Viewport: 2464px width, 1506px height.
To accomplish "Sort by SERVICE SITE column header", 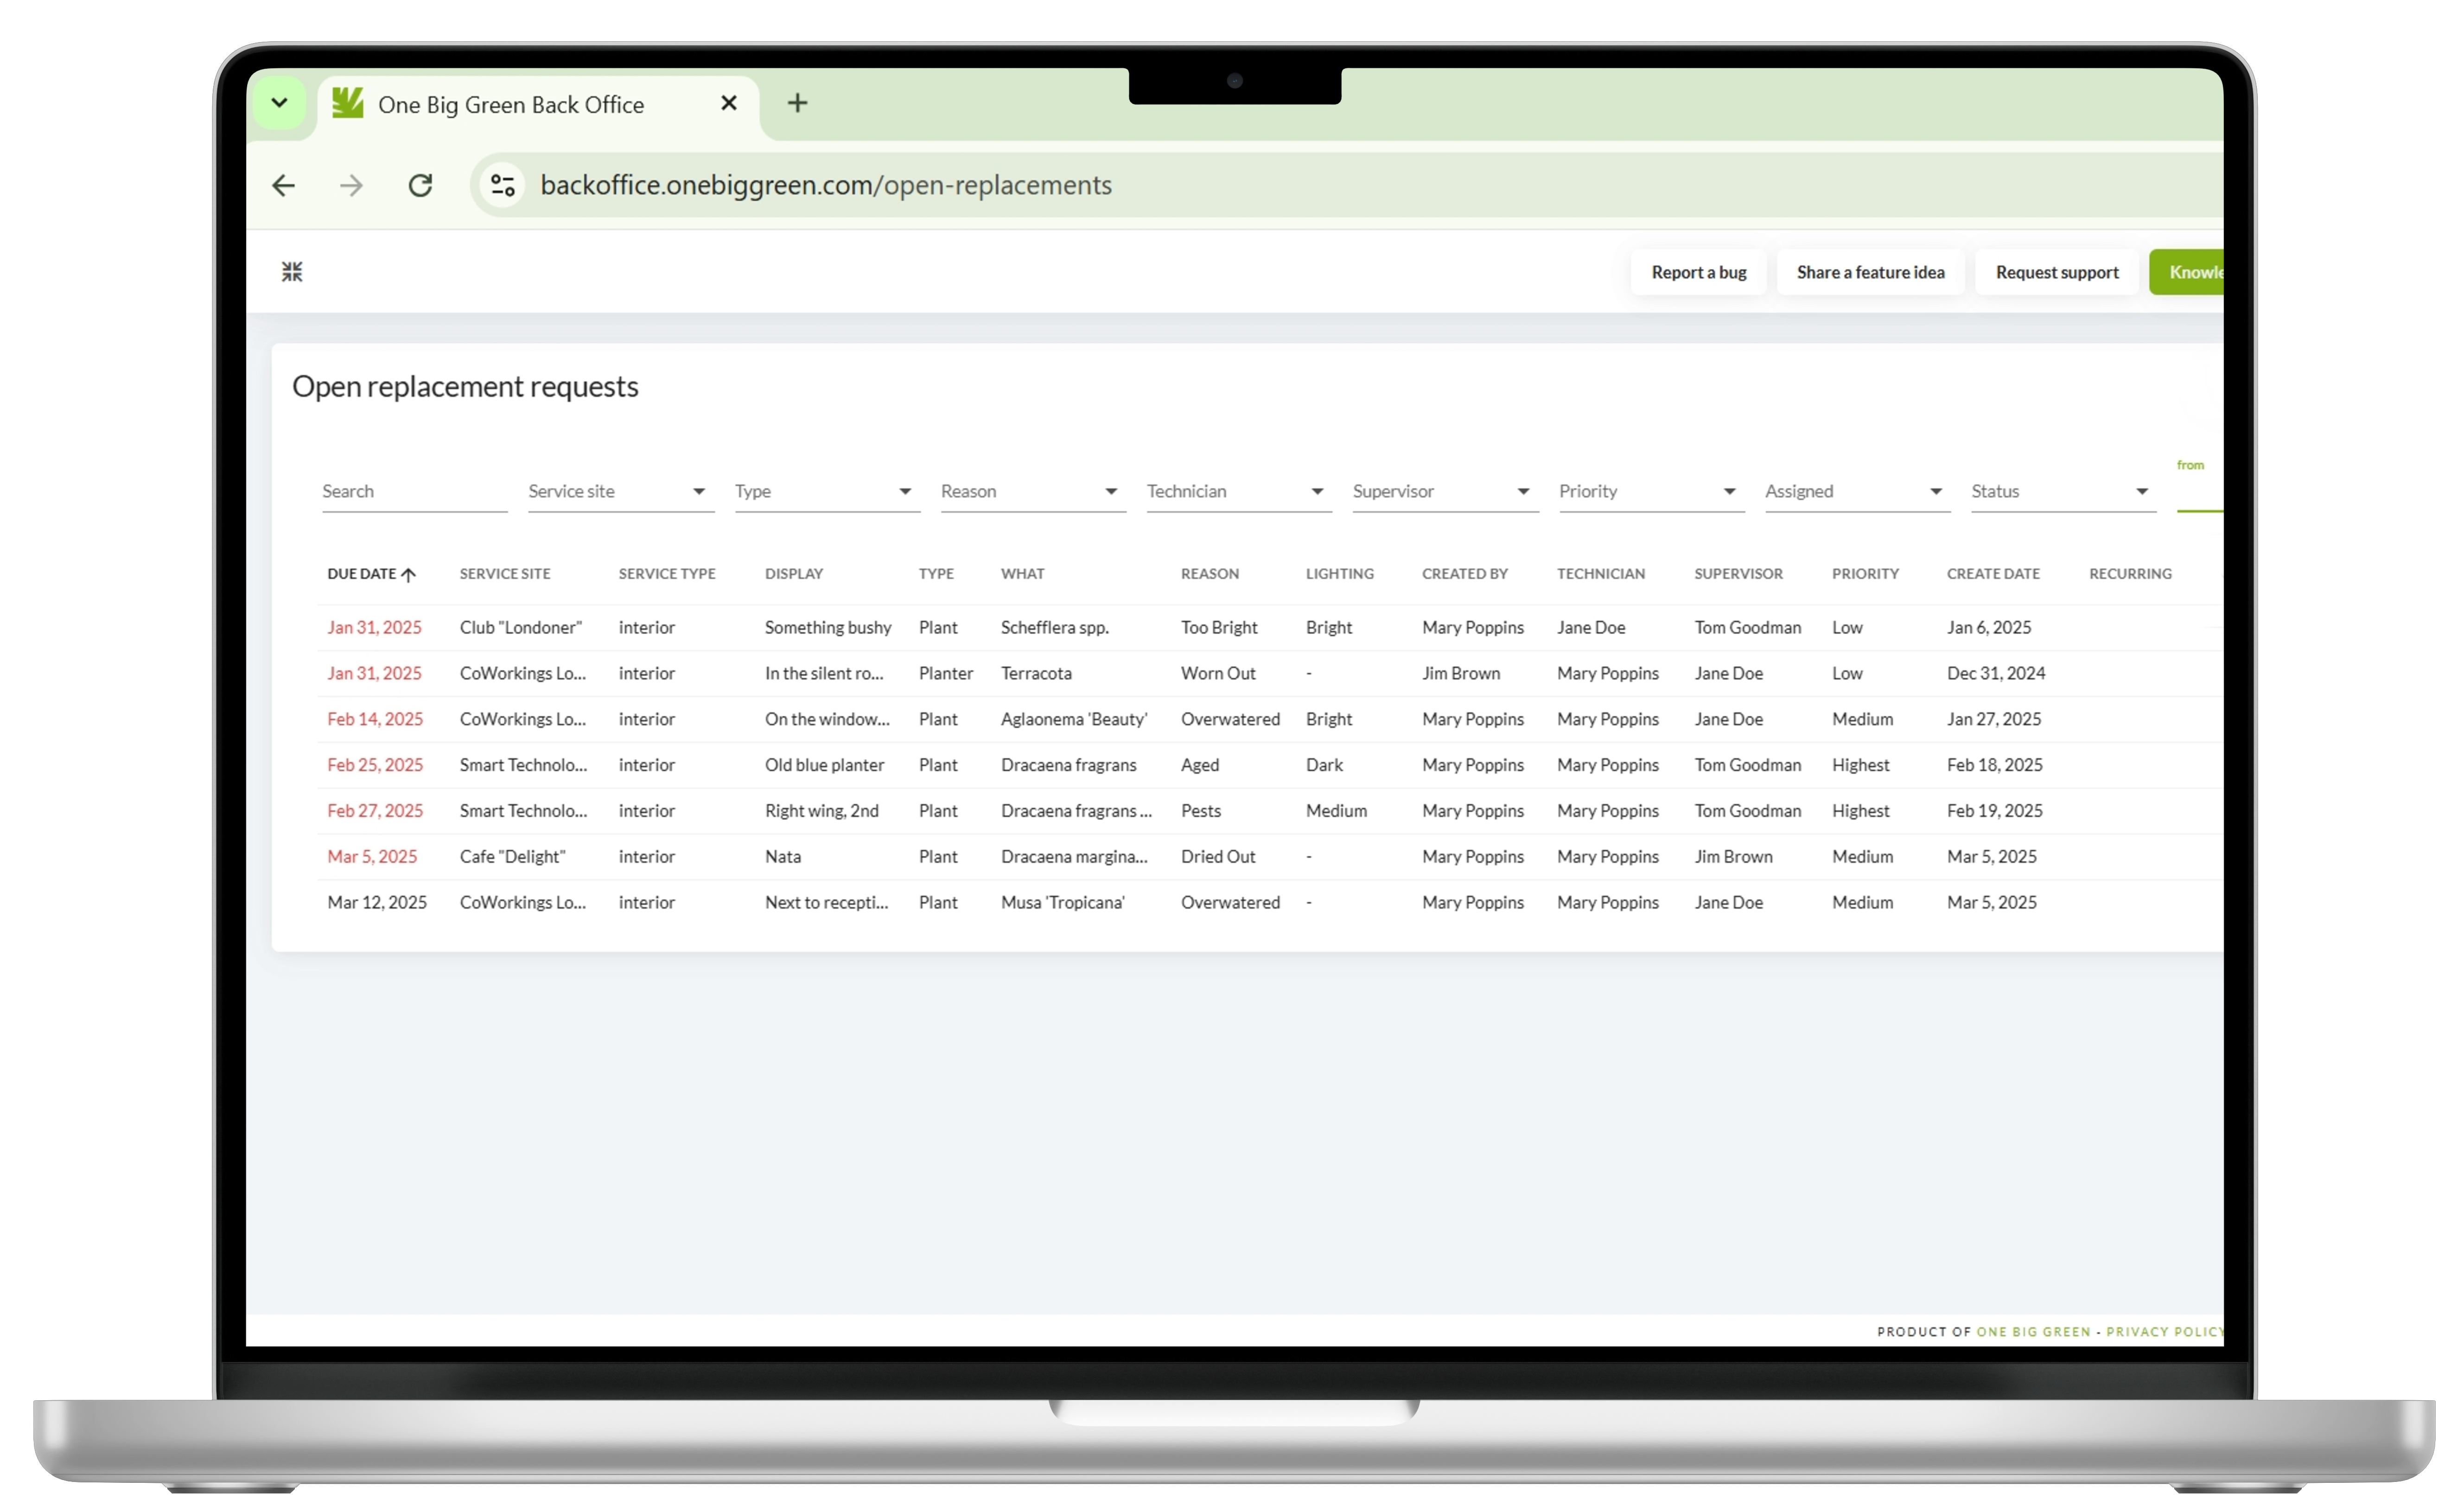I will click(x=505, y=574).
